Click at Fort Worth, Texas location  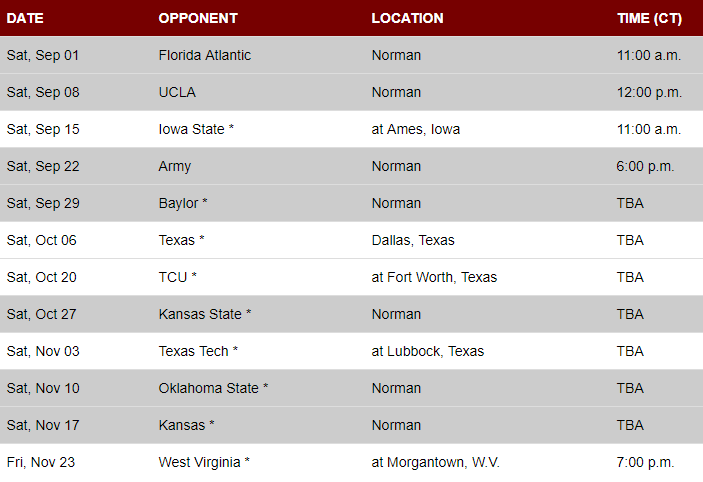click(x=434, y=277)
